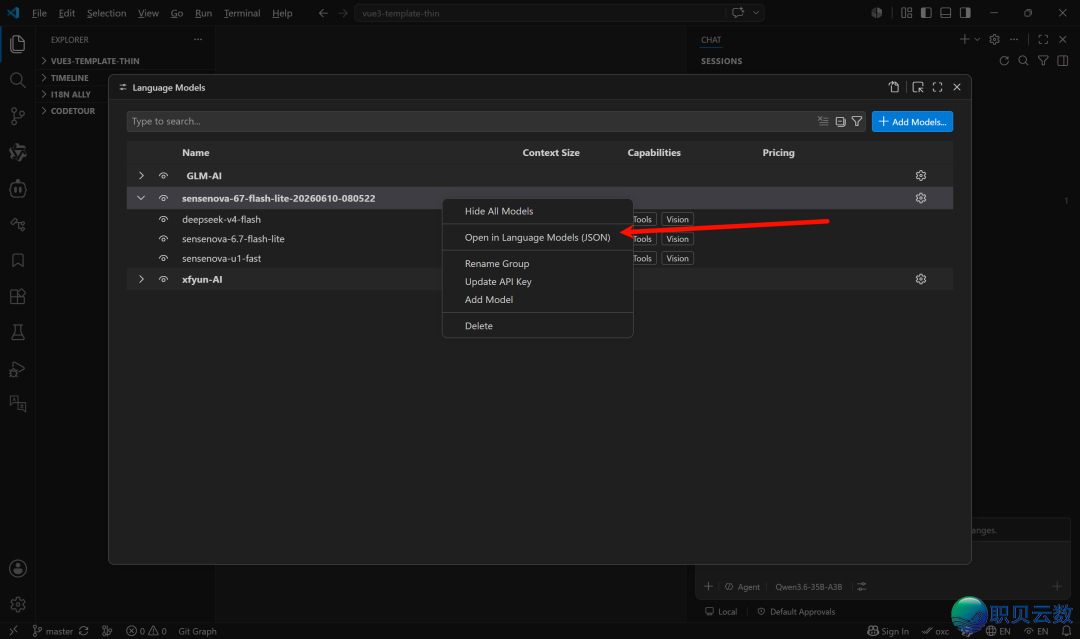Close the Language Models dialog
Screen dimensions: 1080x639
(x=957, y=87)
